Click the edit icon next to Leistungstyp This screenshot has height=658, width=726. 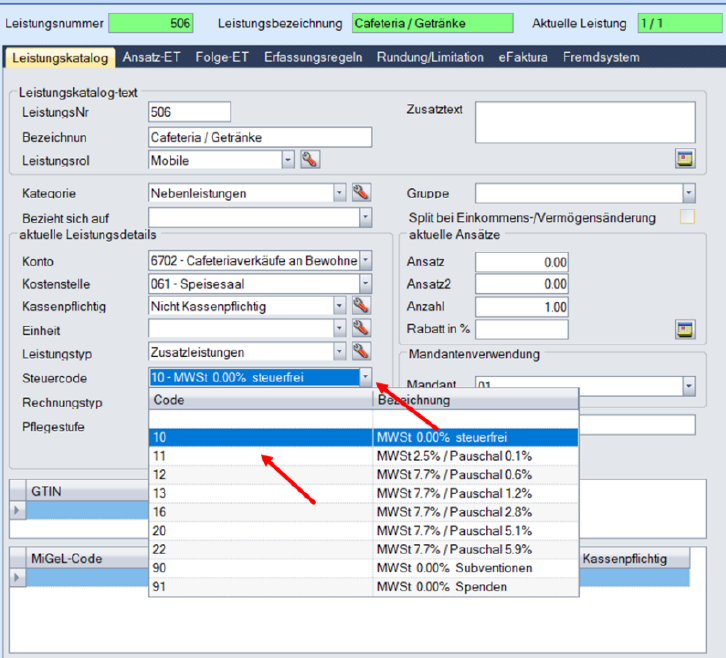(361, 352)
